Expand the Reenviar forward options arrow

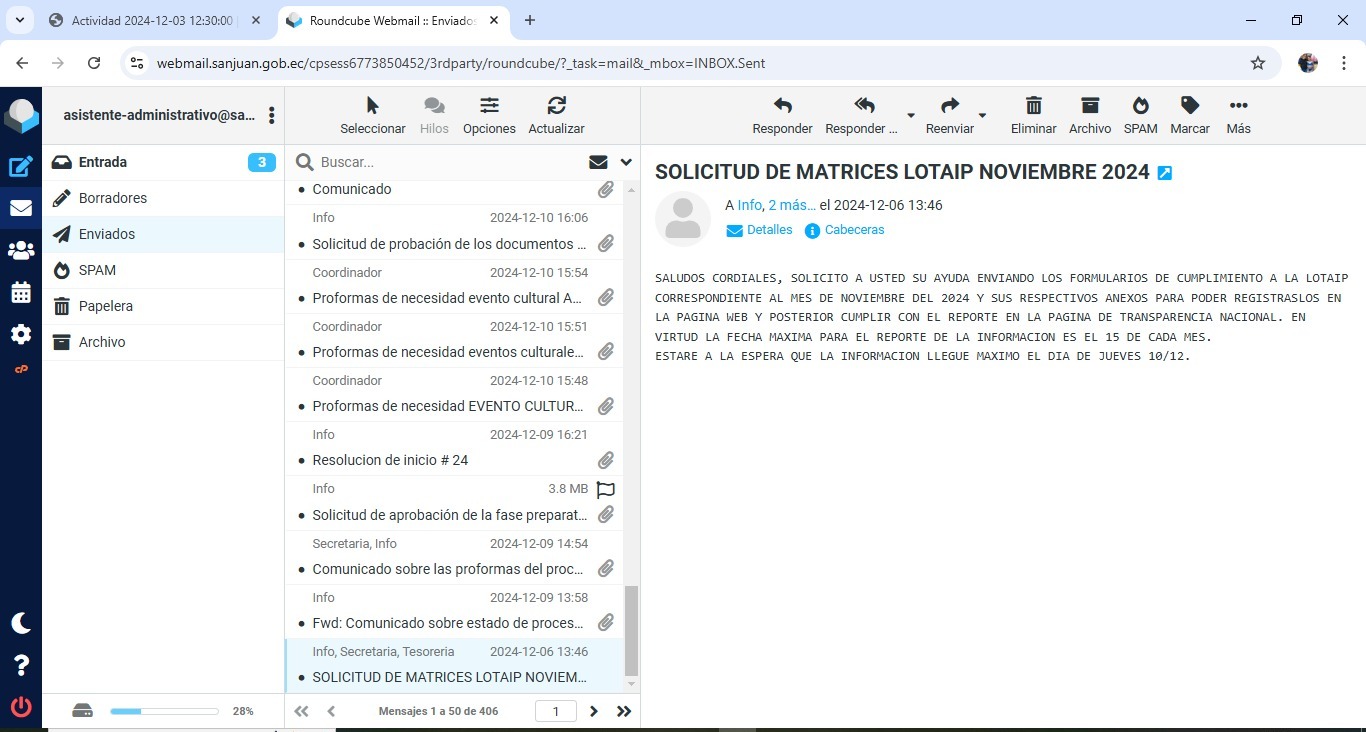coord(982,116)
